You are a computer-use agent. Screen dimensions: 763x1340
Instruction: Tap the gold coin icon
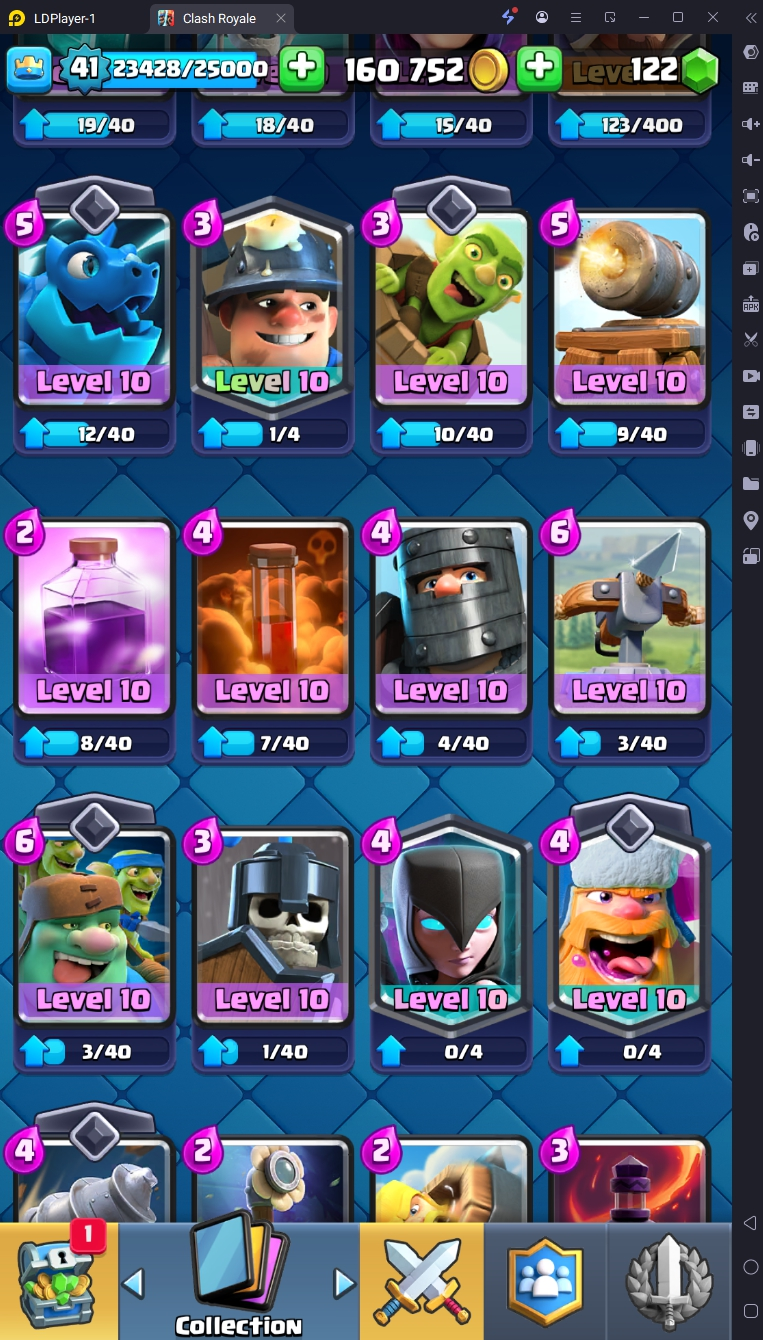pos(489,70)
